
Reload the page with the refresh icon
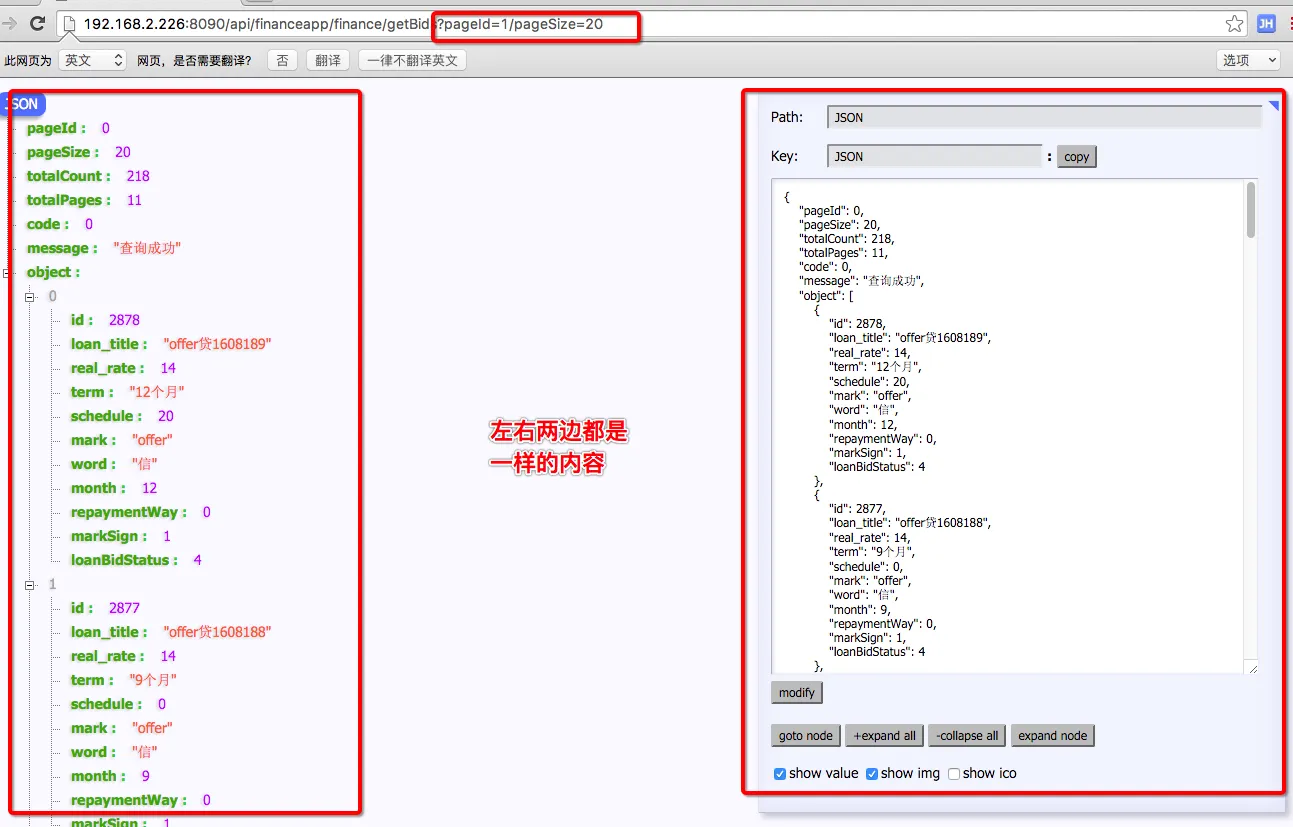(37, 24)
